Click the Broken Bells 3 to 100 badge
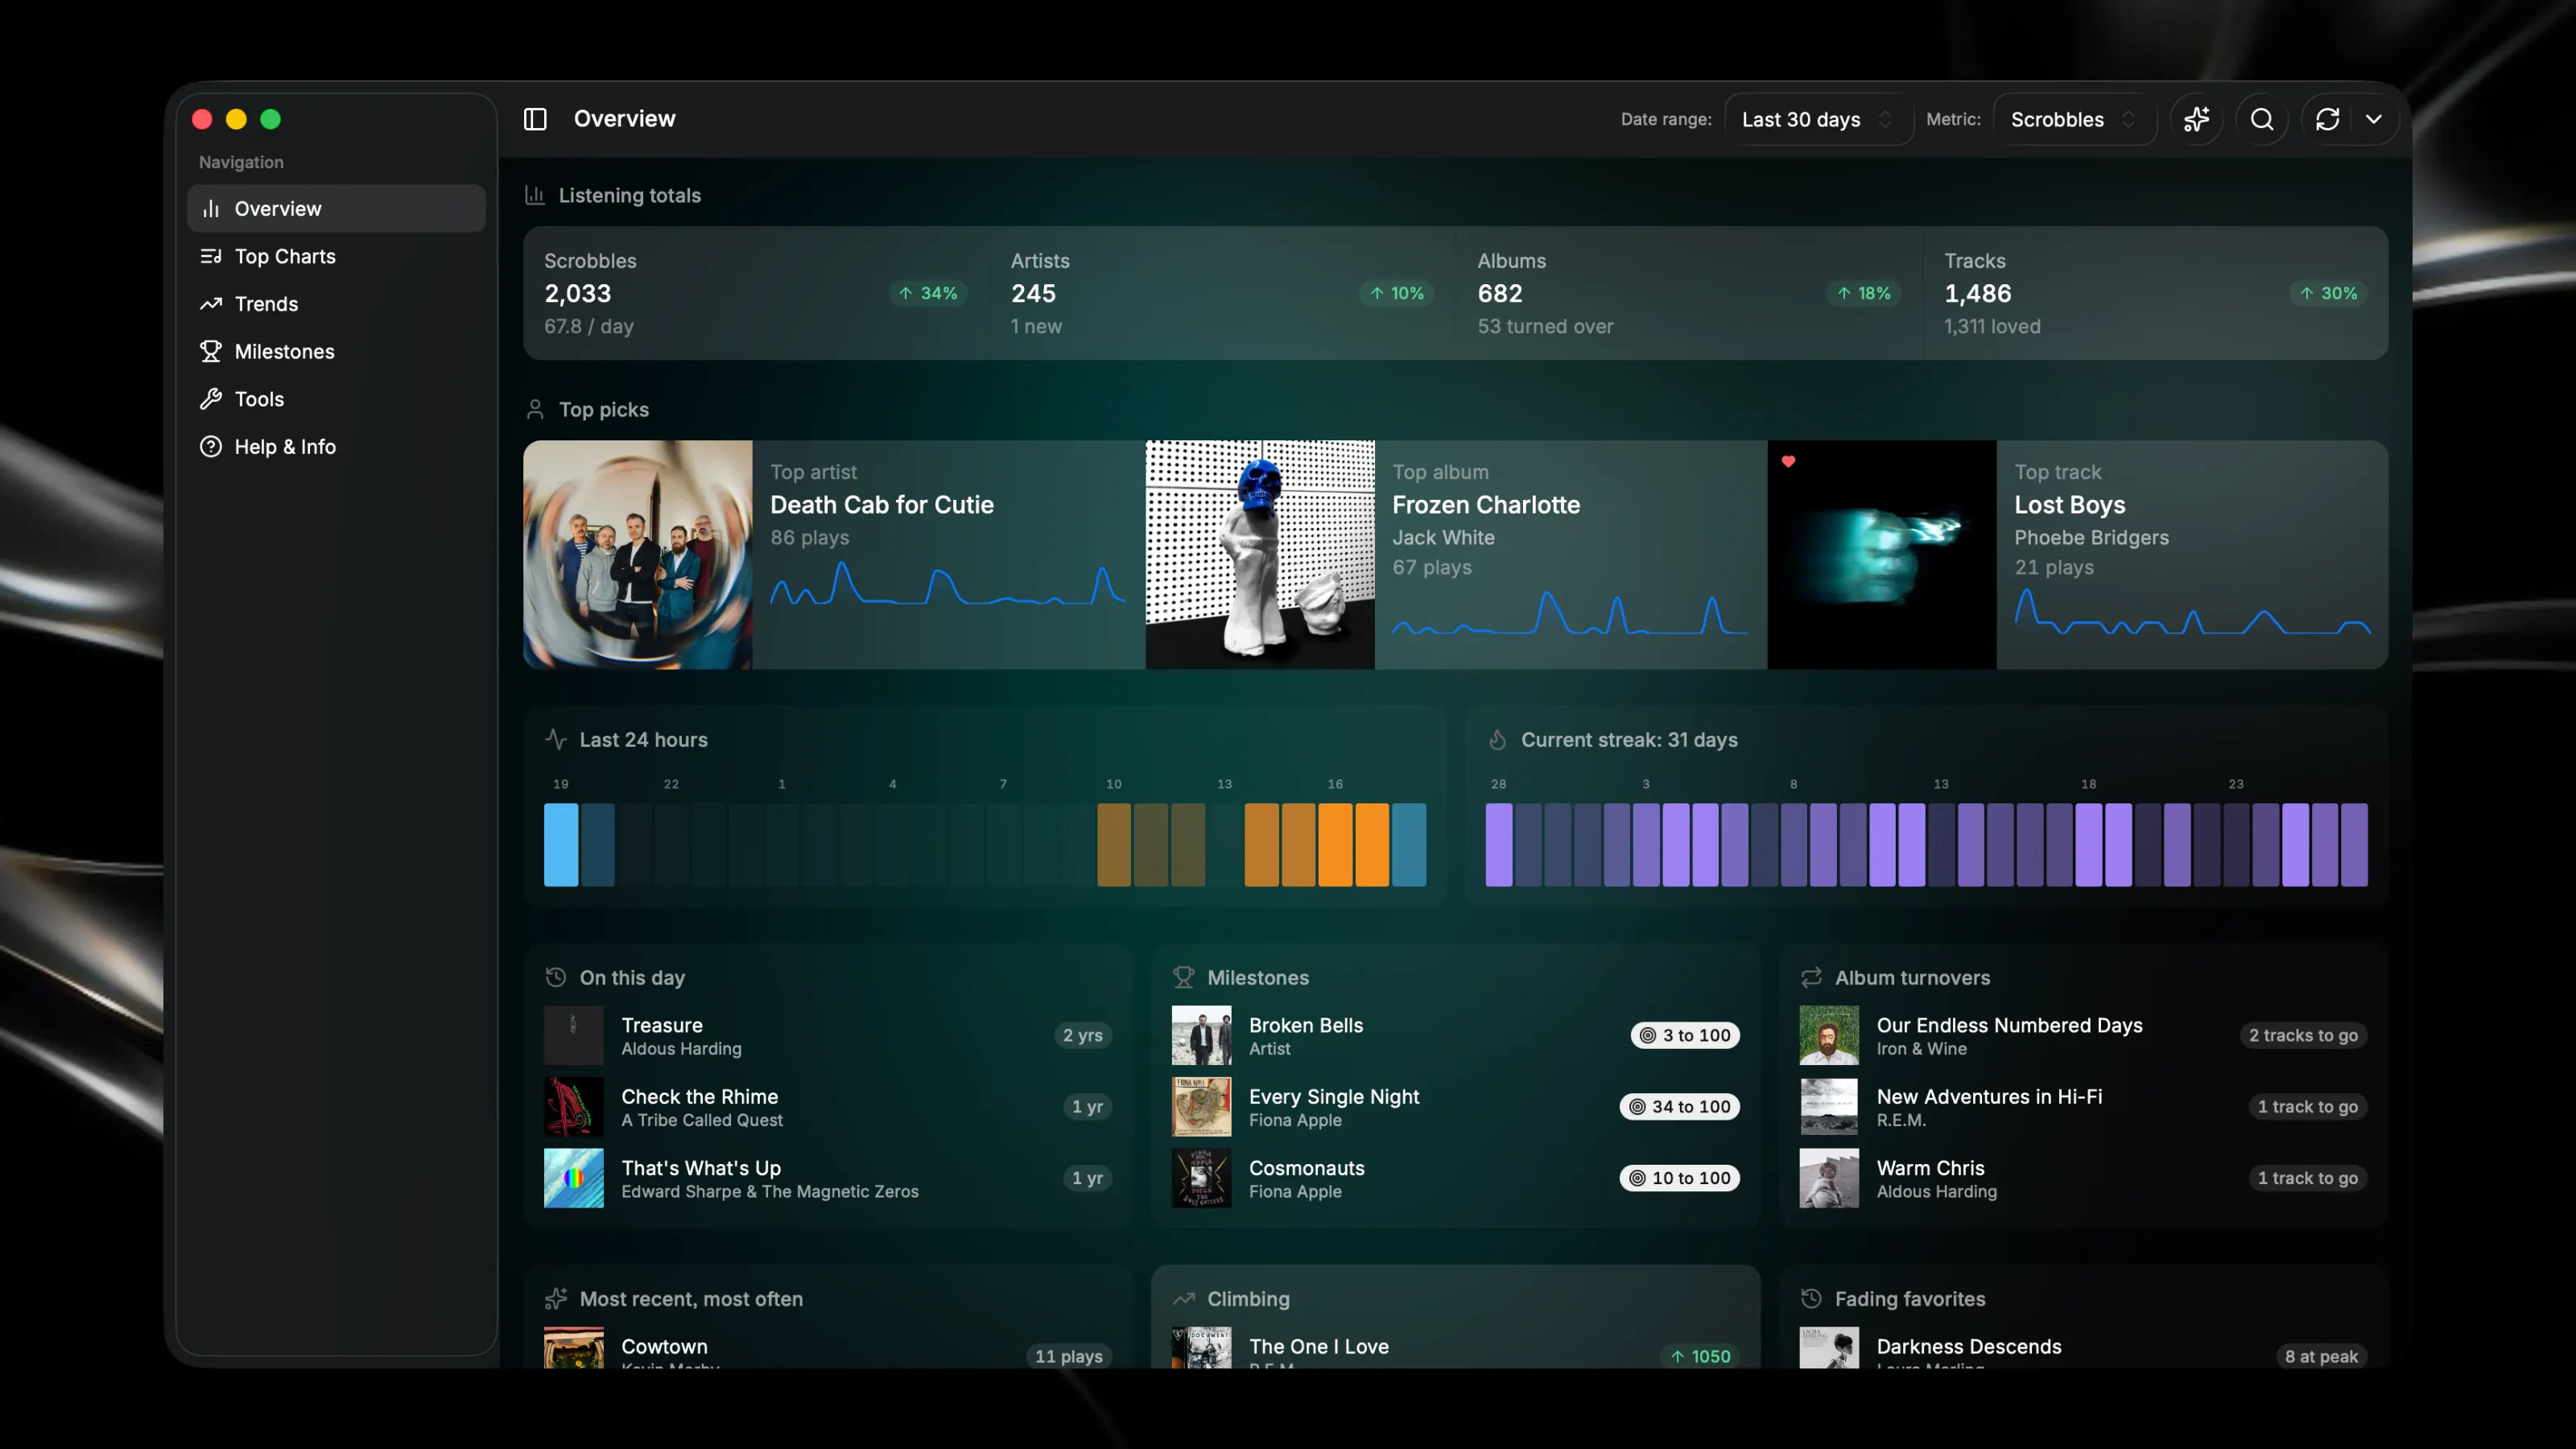The image size is (2576, 1449). tap(1685, 1036)
